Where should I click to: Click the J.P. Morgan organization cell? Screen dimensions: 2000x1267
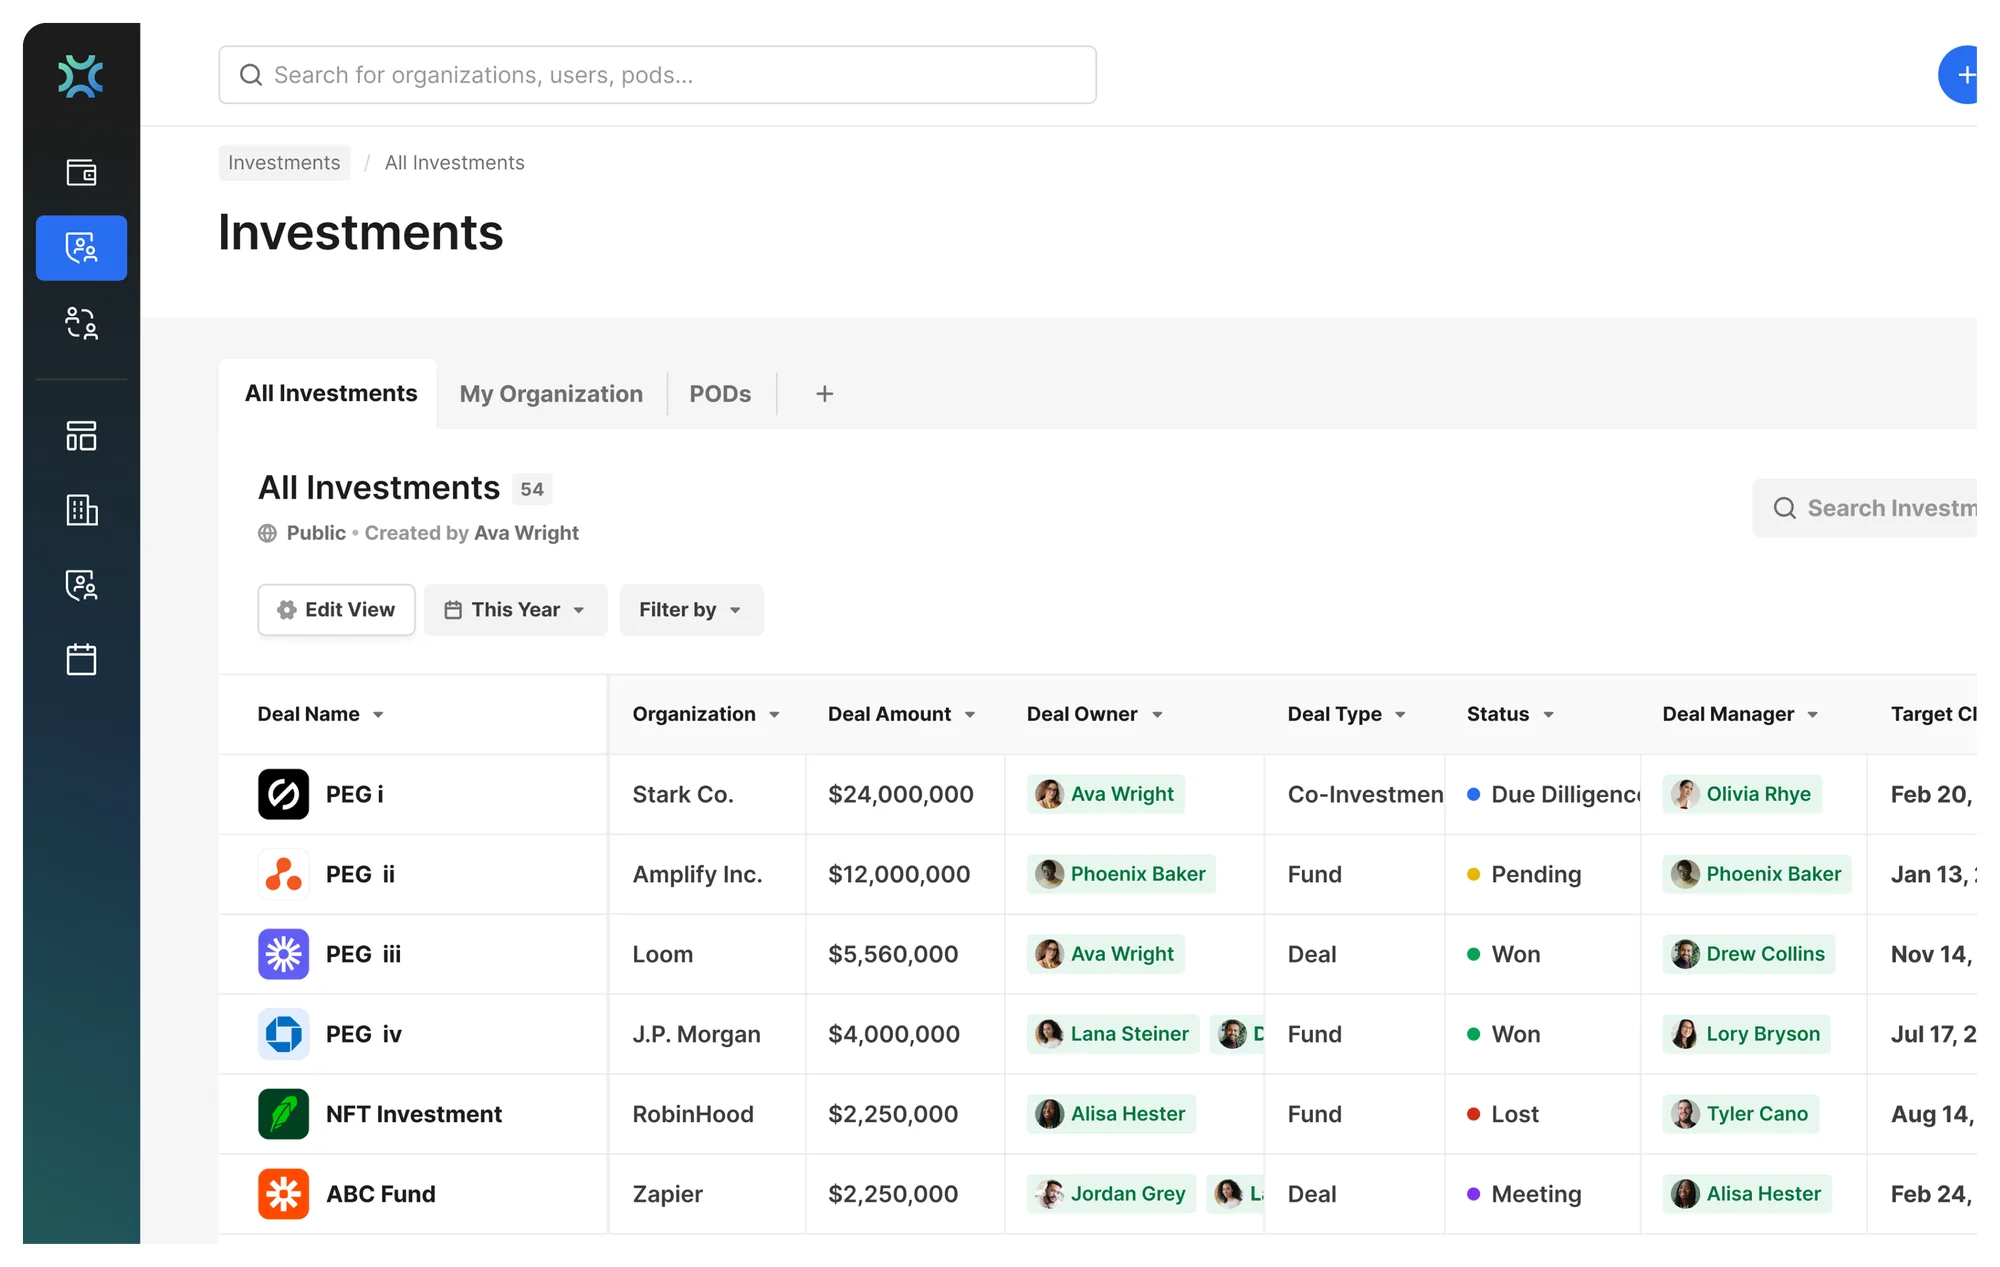(696, 1034)
